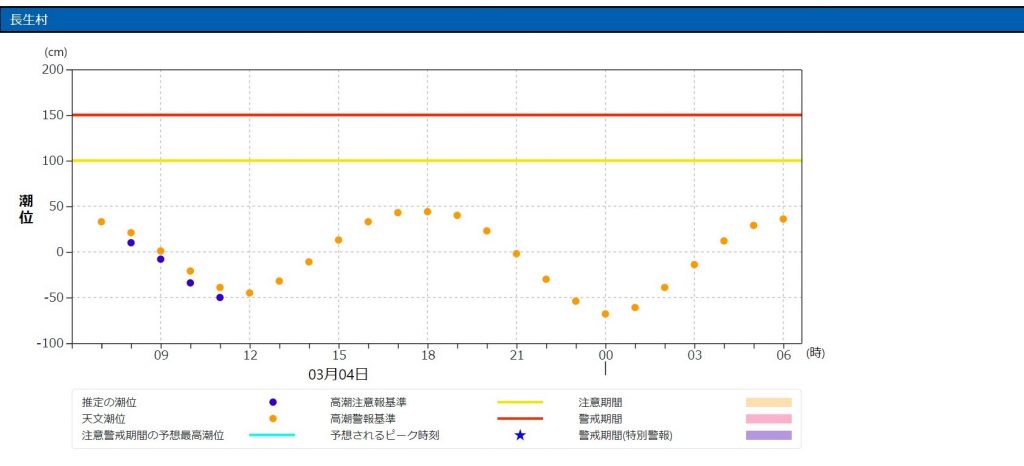Click the 高潮注意報基準 legend label
The width and height of the screenshot is (1024, 466).
point(369,402)
